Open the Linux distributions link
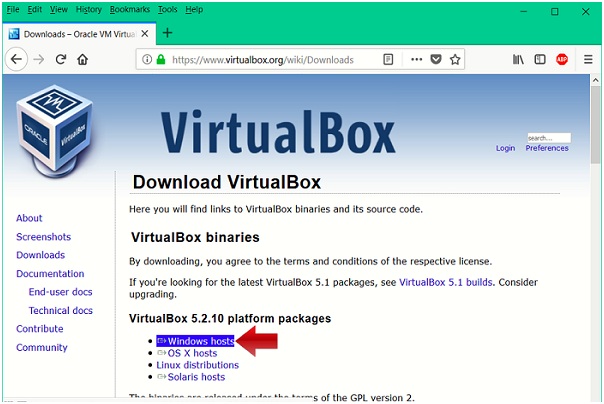The height and width of the screenshot is (404, 604). 198,365
